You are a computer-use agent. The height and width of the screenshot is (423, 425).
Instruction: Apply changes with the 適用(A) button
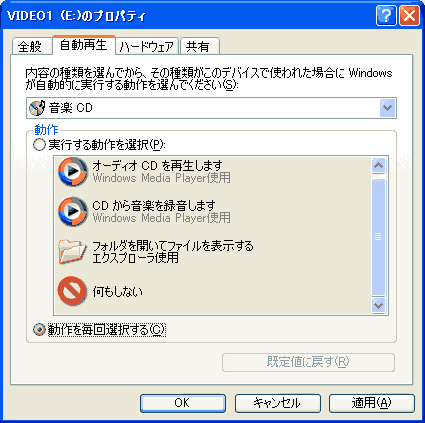(x=372, y=403)
